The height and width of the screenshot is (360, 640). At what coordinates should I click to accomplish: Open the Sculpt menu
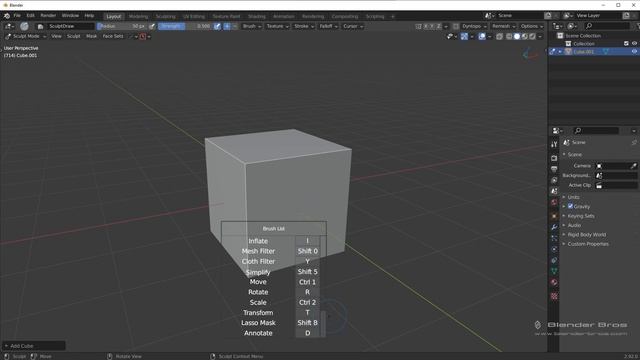[73, 36]
